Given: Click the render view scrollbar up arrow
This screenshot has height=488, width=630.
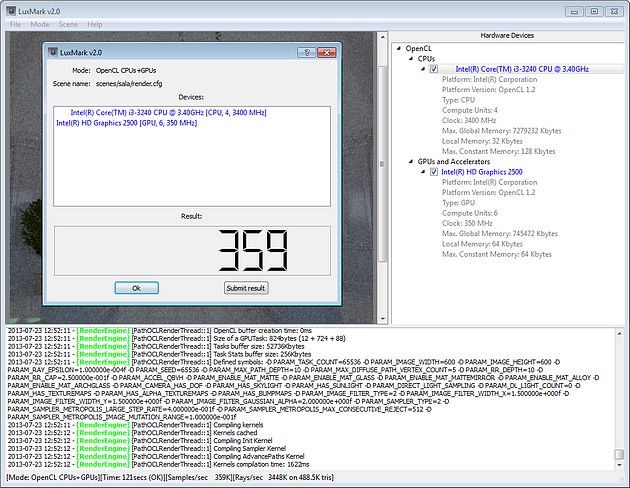Looking at the screenshot, I should [382, 37].
